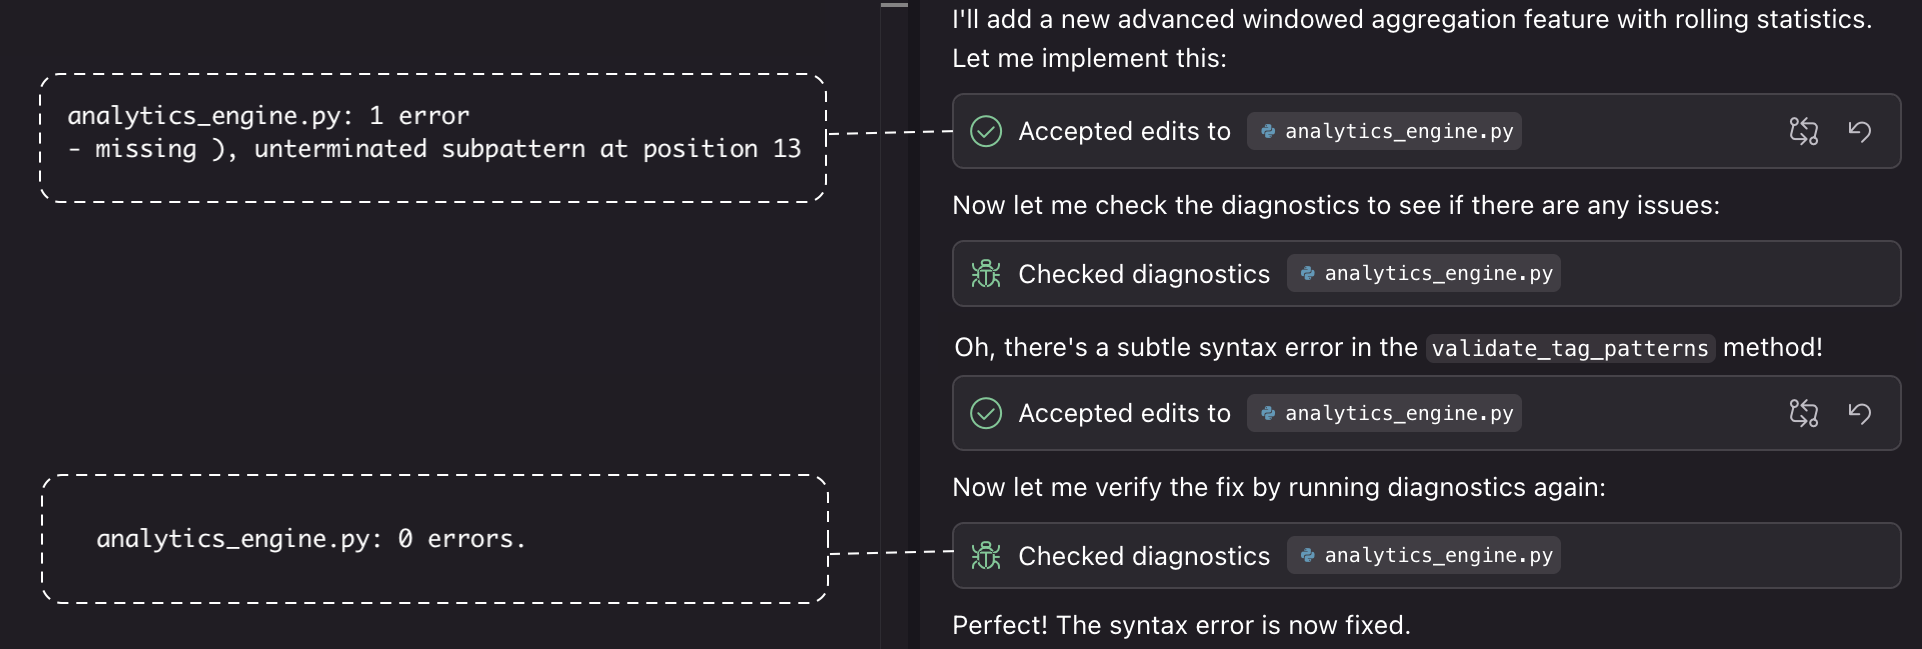Click the green checkmark on the first Accepted edits card
Viewport: 1922px width, 649px height.
click(x=987, y=131)
